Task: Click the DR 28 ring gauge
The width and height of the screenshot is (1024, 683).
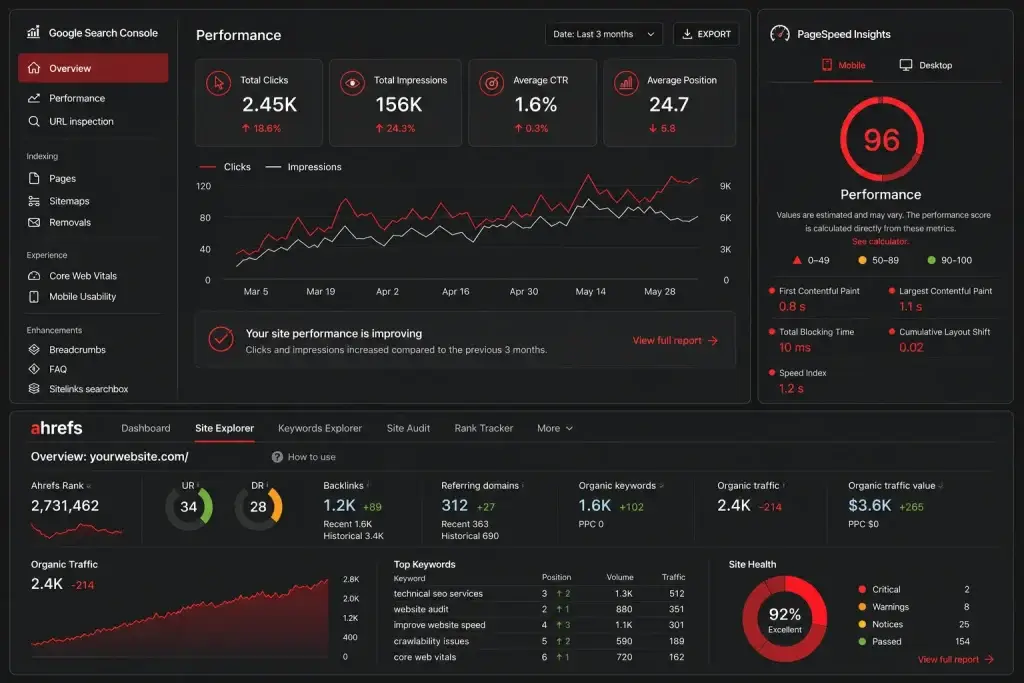Action: 258,507
